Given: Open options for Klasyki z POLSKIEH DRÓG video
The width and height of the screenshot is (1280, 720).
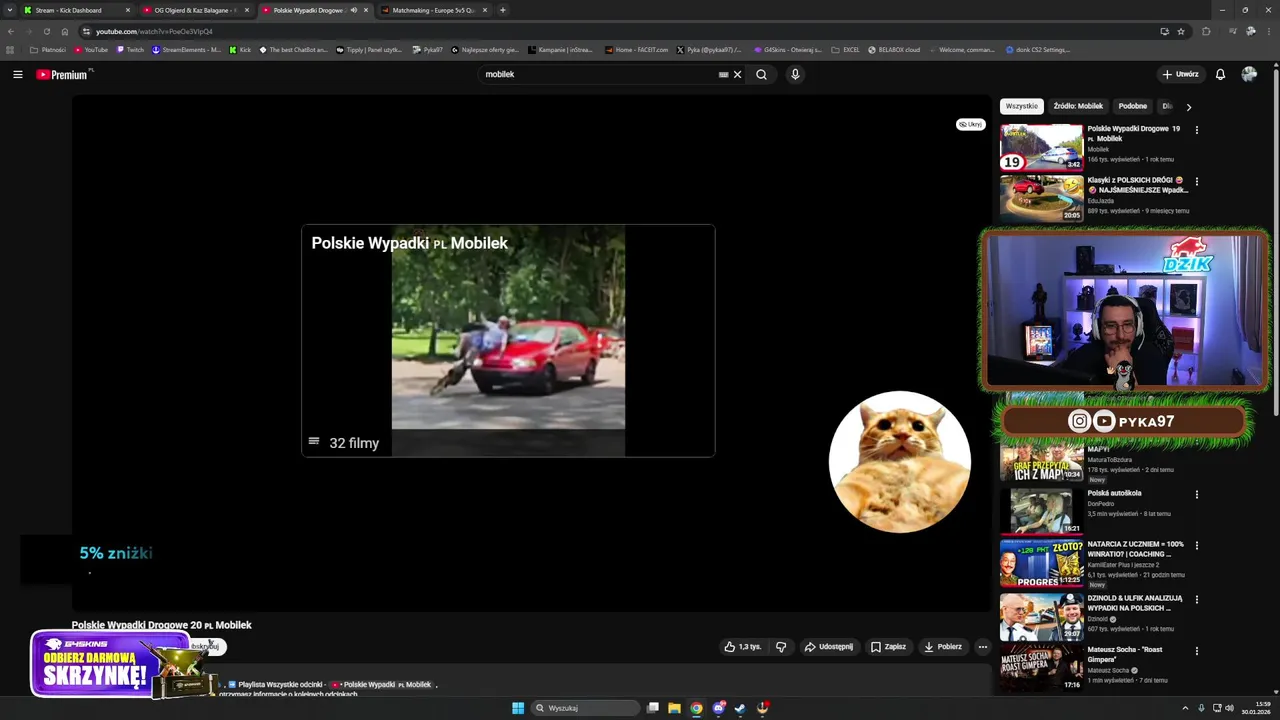Looking at the screenshot, I should 1196,182.
